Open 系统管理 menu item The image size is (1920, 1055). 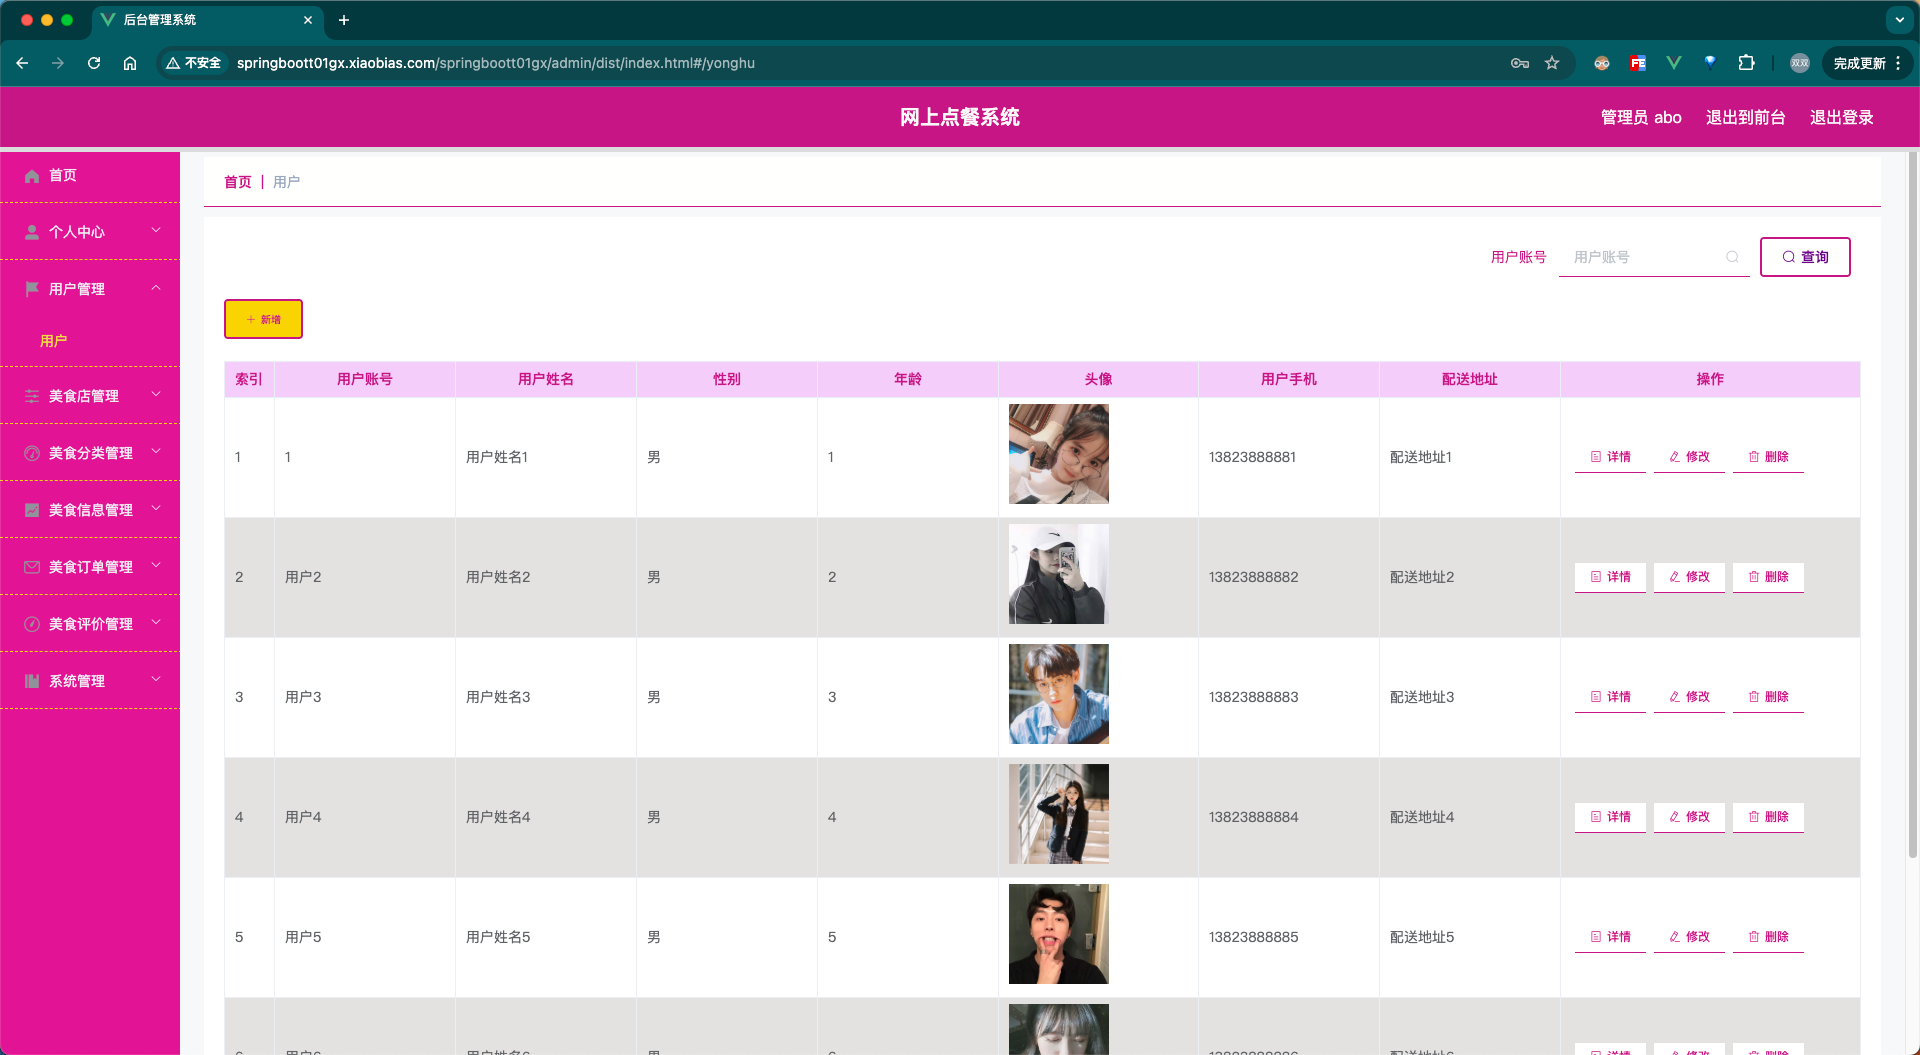point(90,681)
